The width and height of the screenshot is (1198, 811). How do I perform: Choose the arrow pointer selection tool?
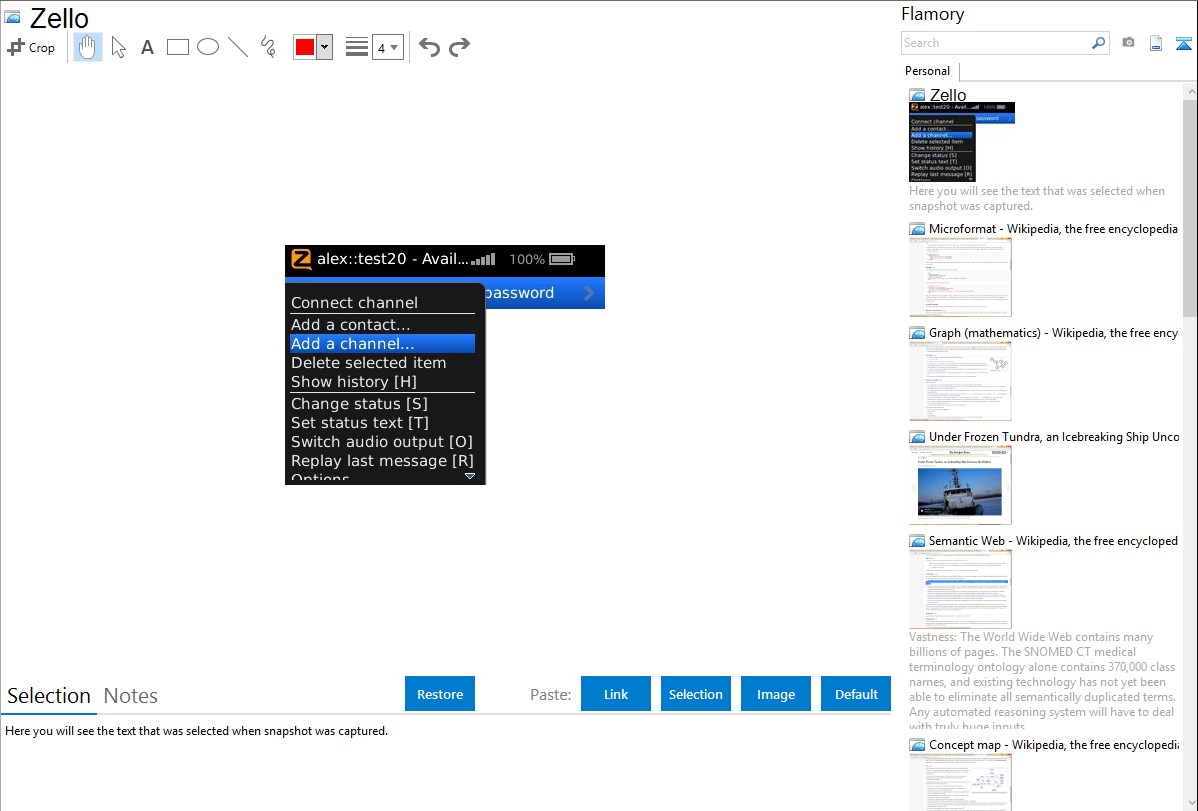click(x=118, y=47)
